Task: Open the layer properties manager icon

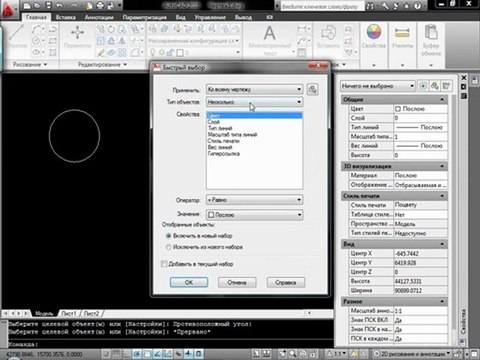Action: pos(153,29)
